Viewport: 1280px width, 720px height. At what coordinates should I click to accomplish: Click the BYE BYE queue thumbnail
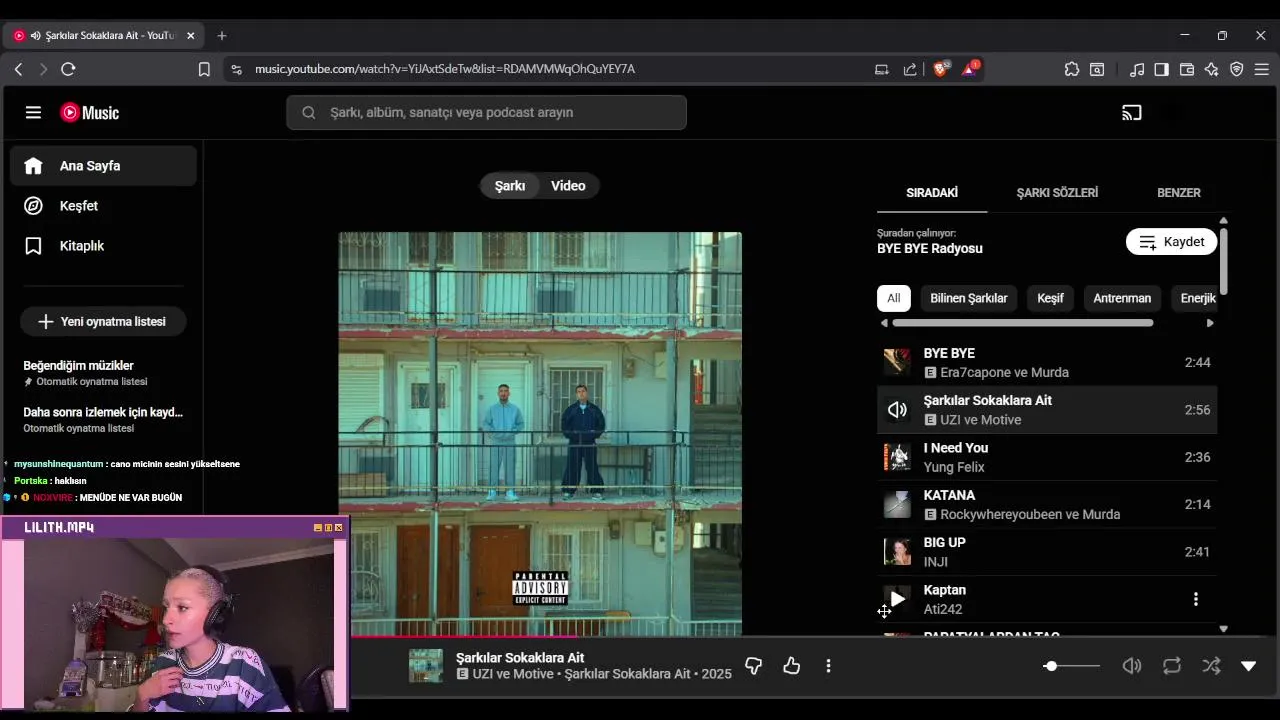(897, 363)
